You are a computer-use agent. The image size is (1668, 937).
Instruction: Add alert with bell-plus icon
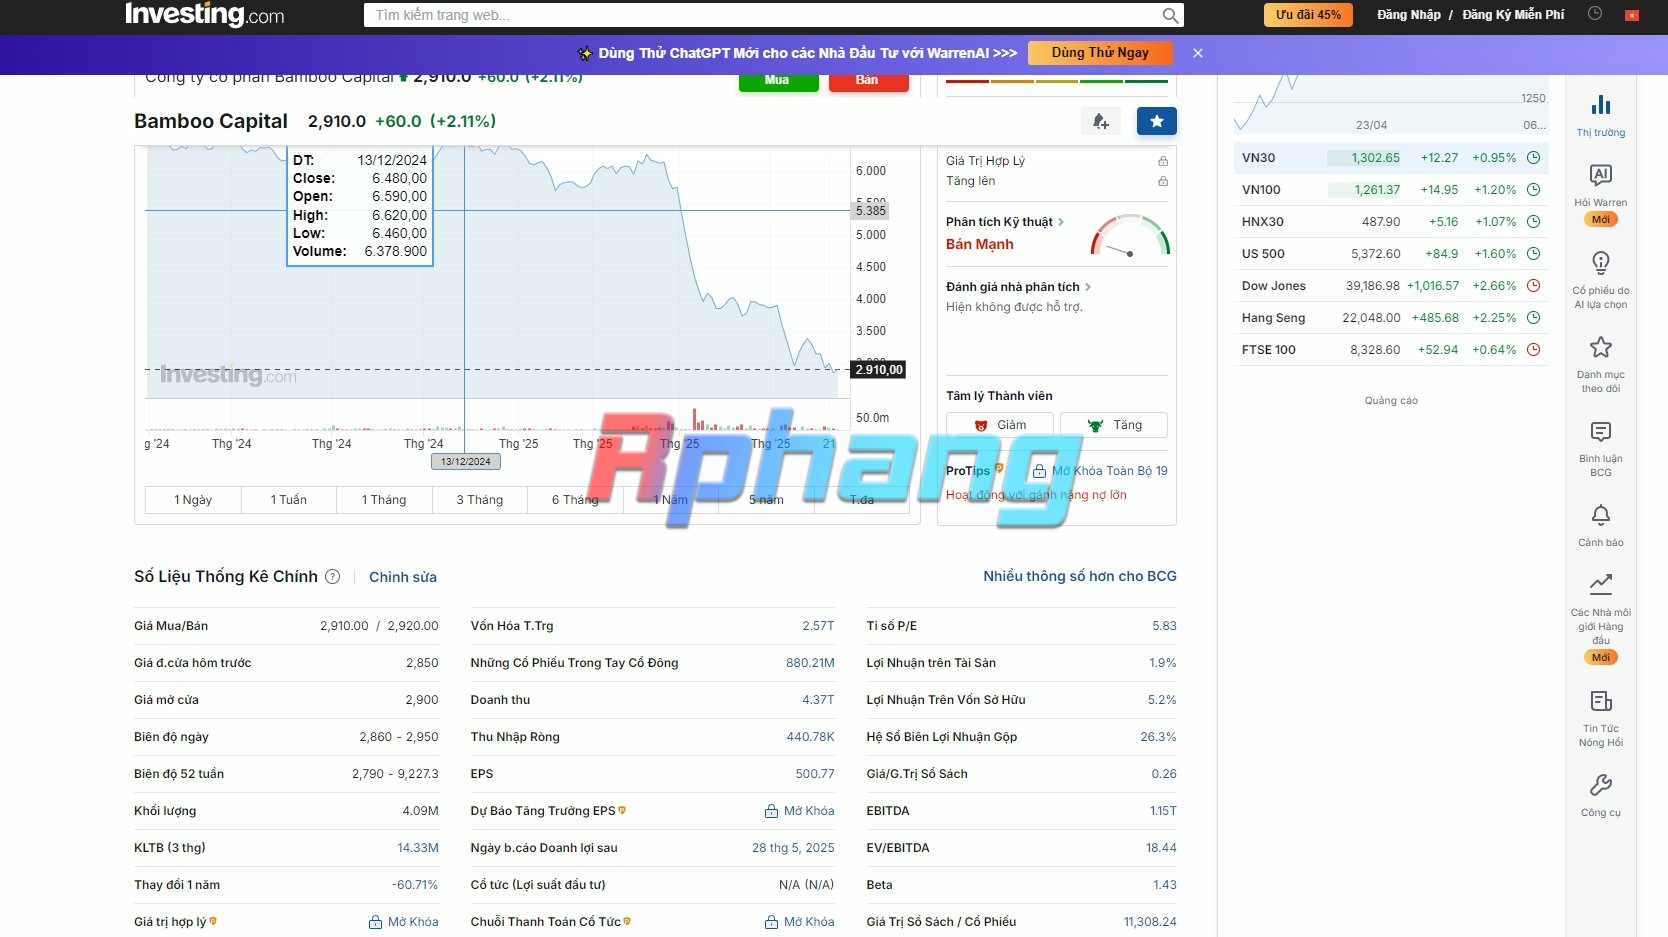(x=1100, y=121)
